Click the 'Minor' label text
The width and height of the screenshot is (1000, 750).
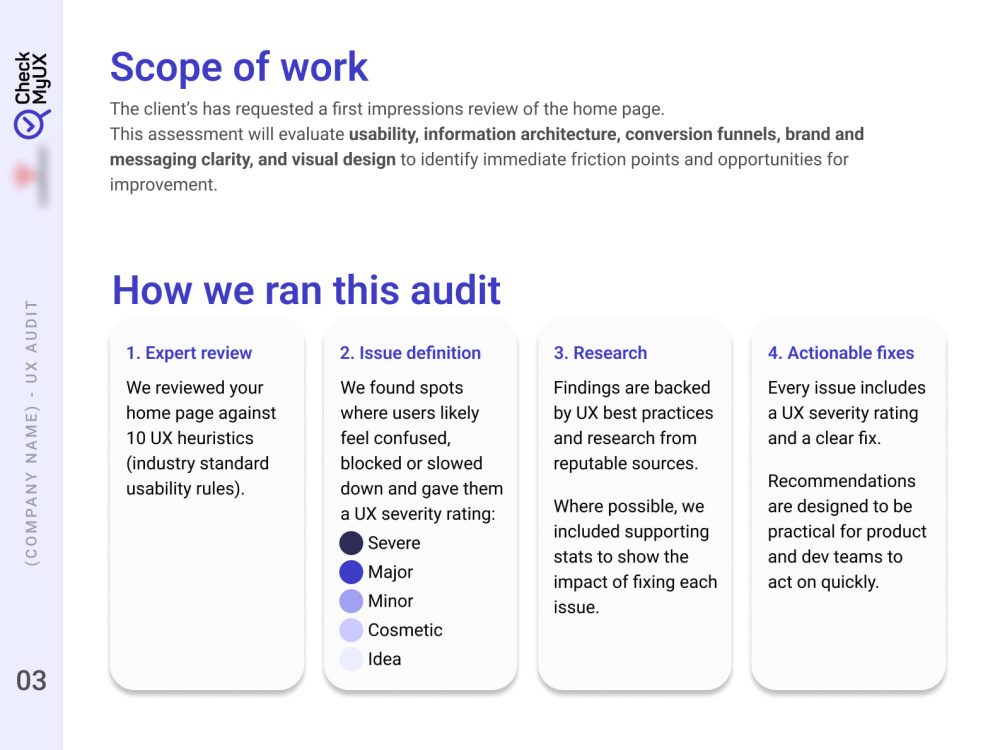390,601
